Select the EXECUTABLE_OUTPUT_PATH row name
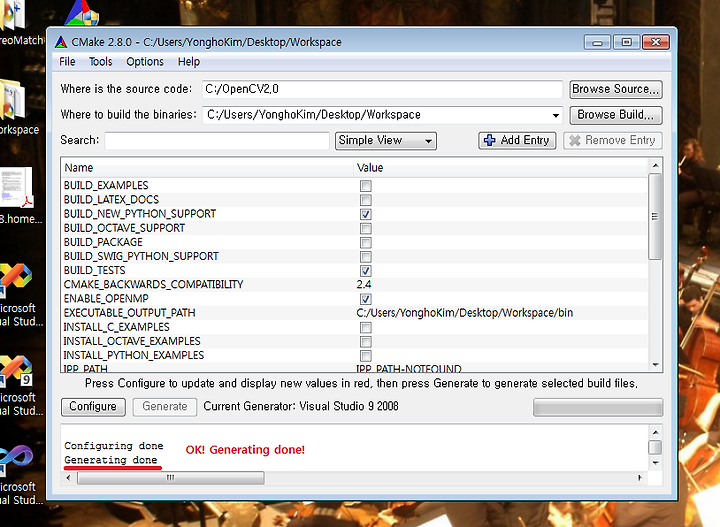This screenshot has width=720, height=527. coord(129,313)
